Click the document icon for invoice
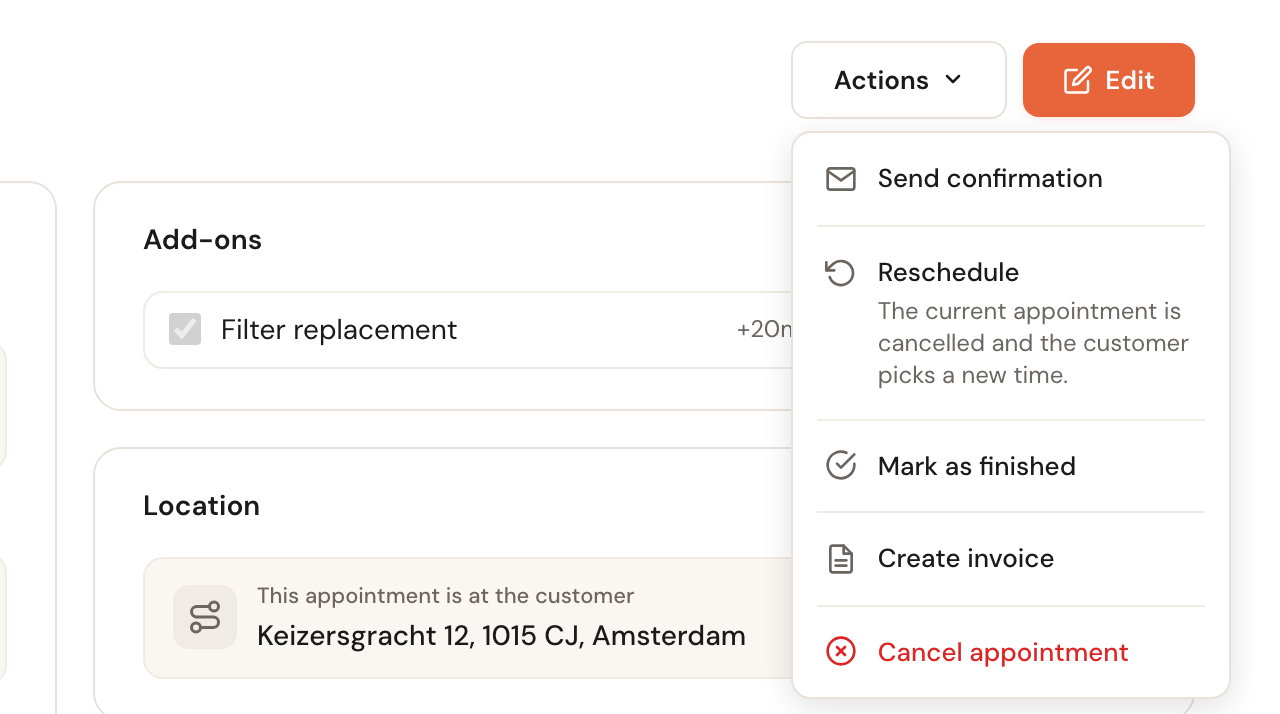The image size is (1280, 714). pos(841,559)
